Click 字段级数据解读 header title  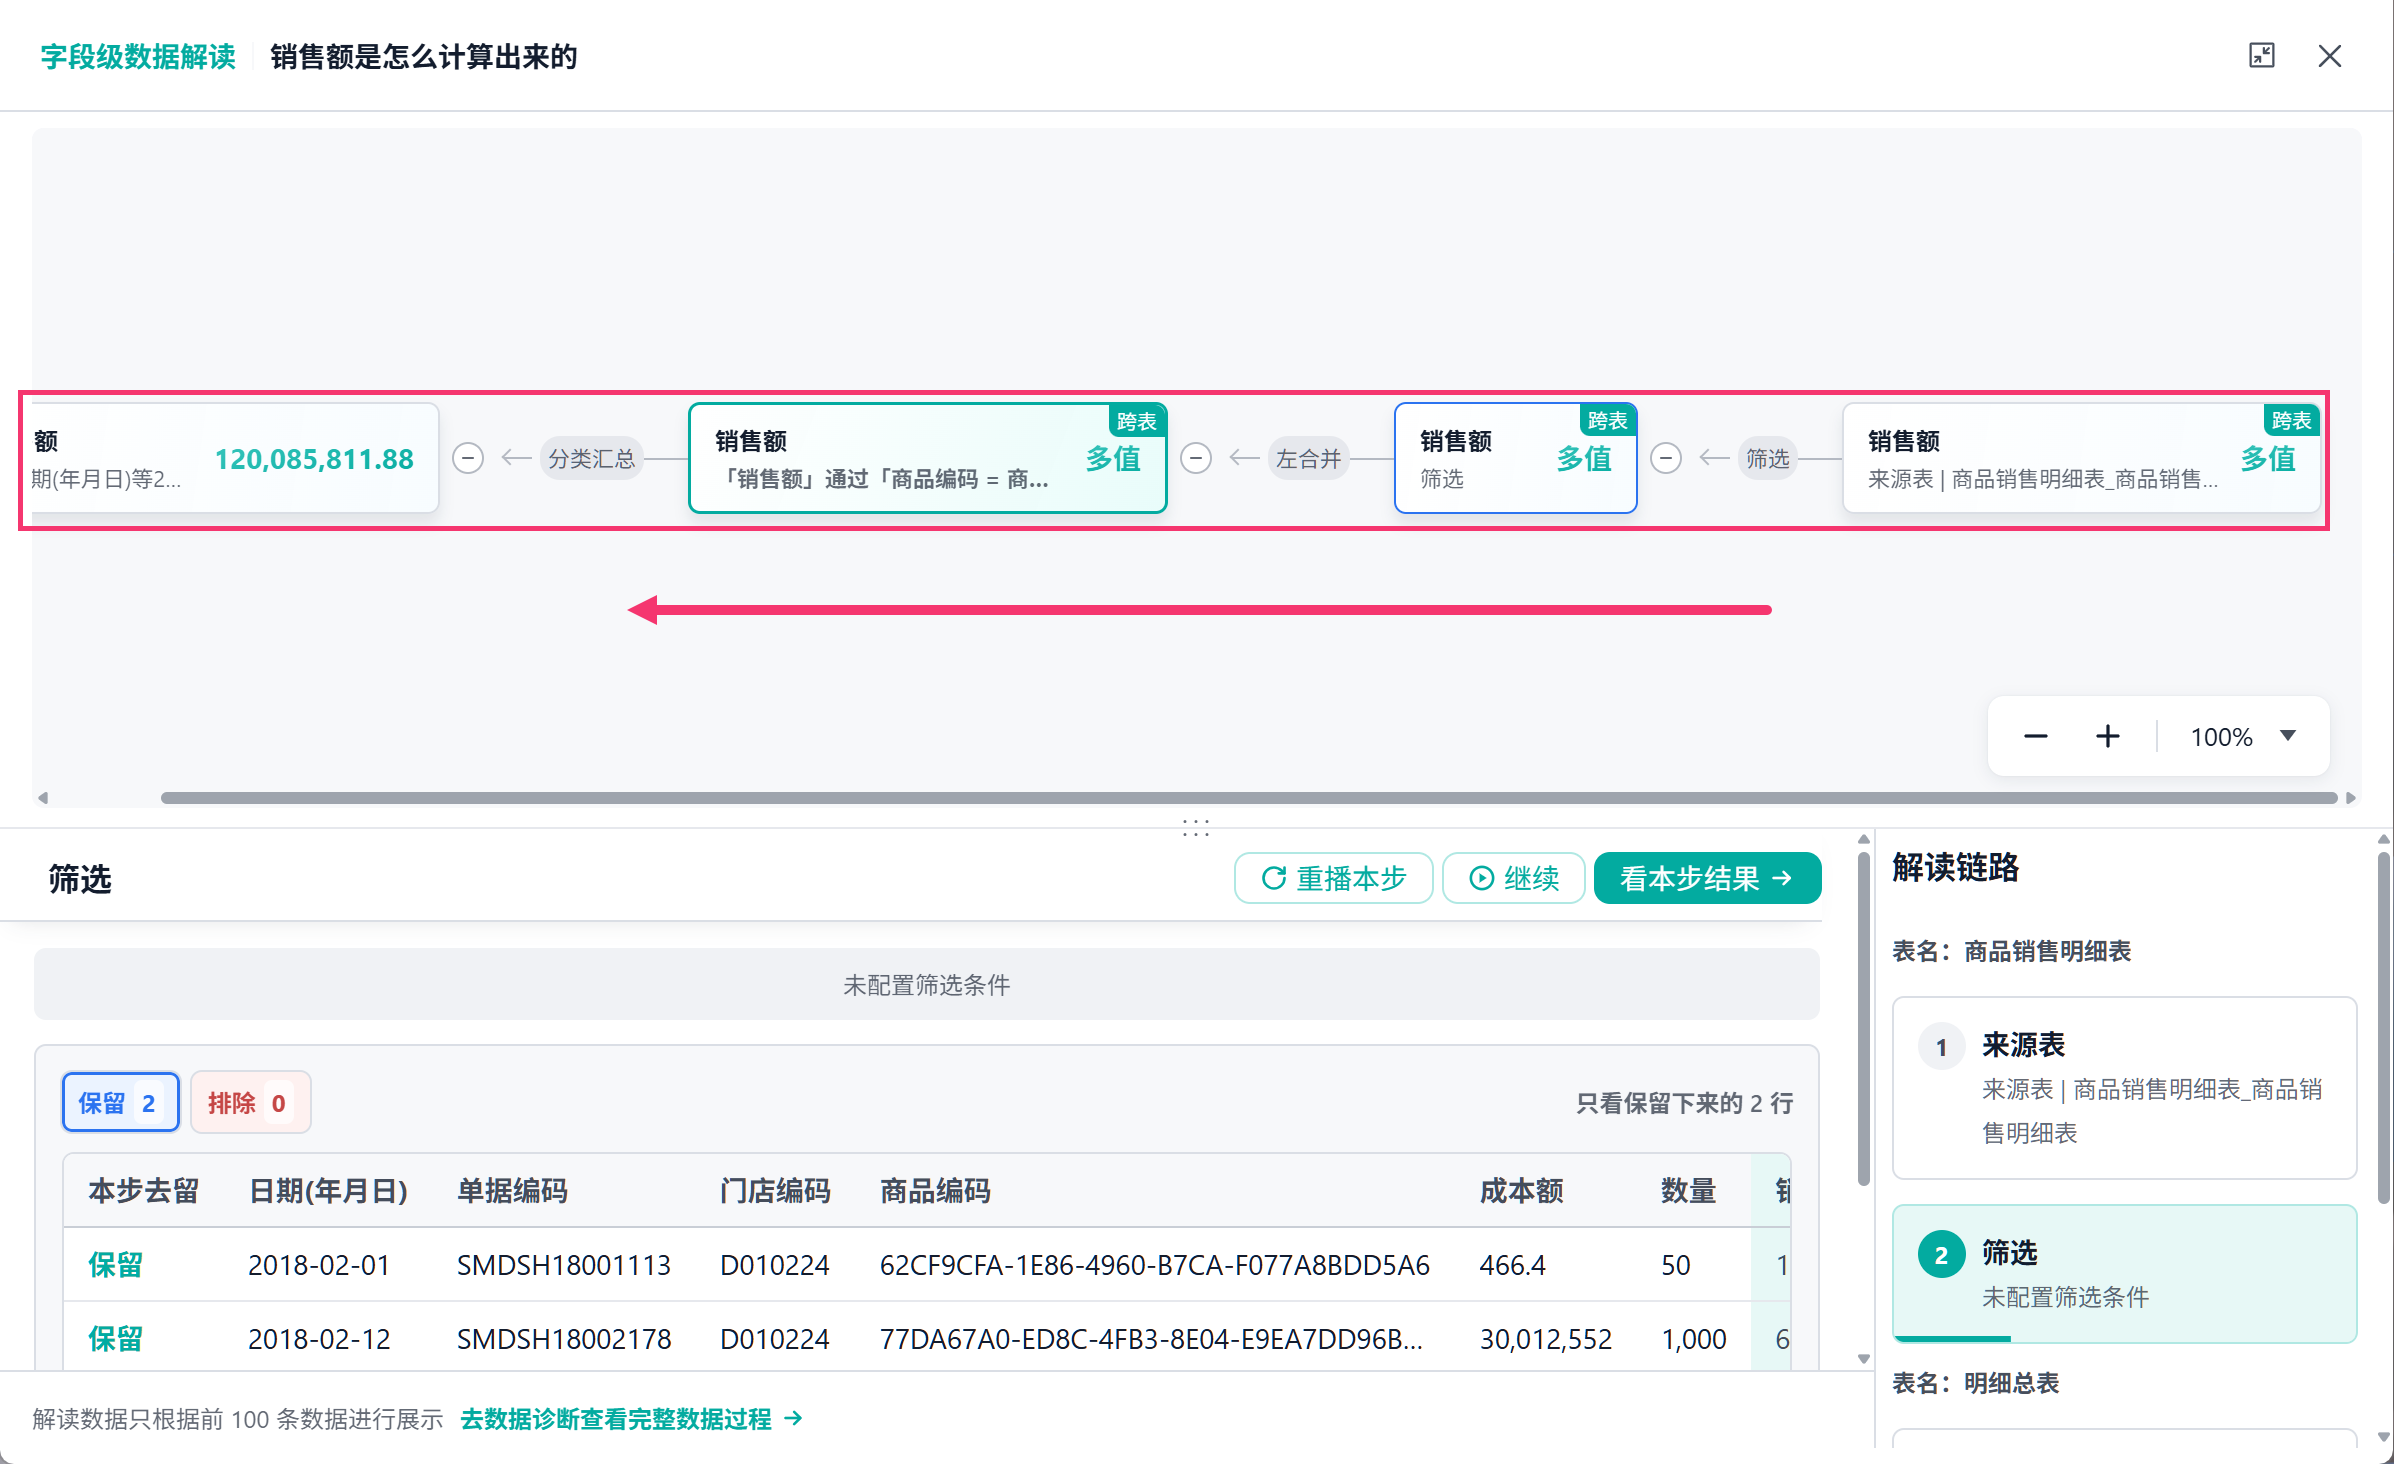138,56
